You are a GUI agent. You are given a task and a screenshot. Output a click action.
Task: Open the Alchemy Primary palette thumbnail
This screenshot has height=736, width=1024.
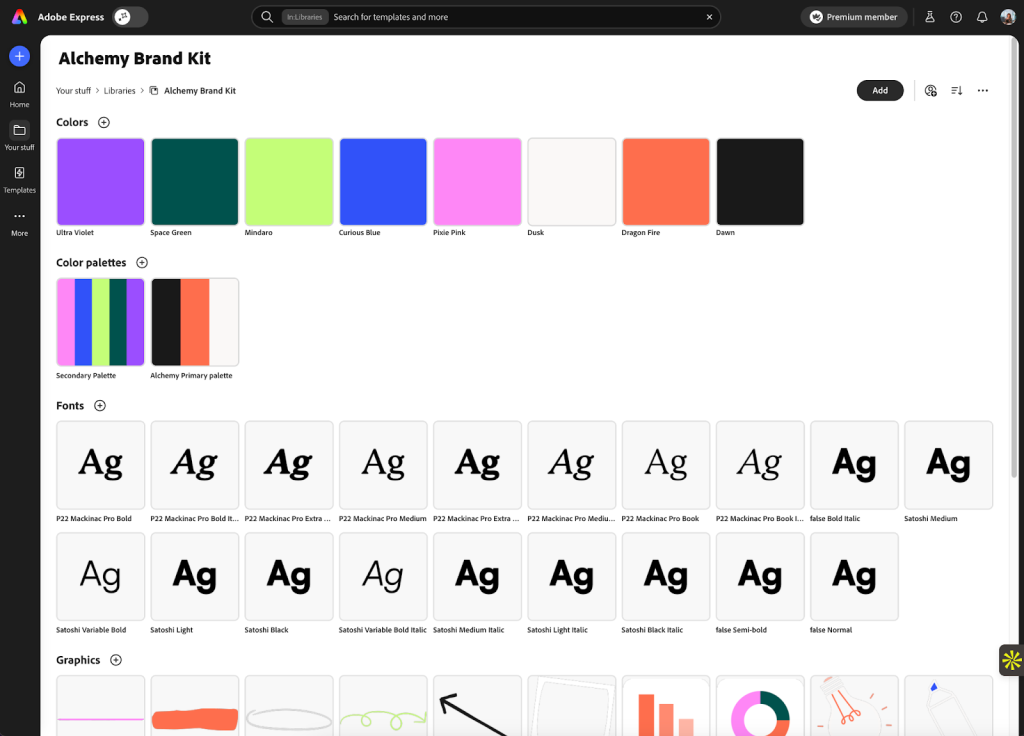click(195, 322)
